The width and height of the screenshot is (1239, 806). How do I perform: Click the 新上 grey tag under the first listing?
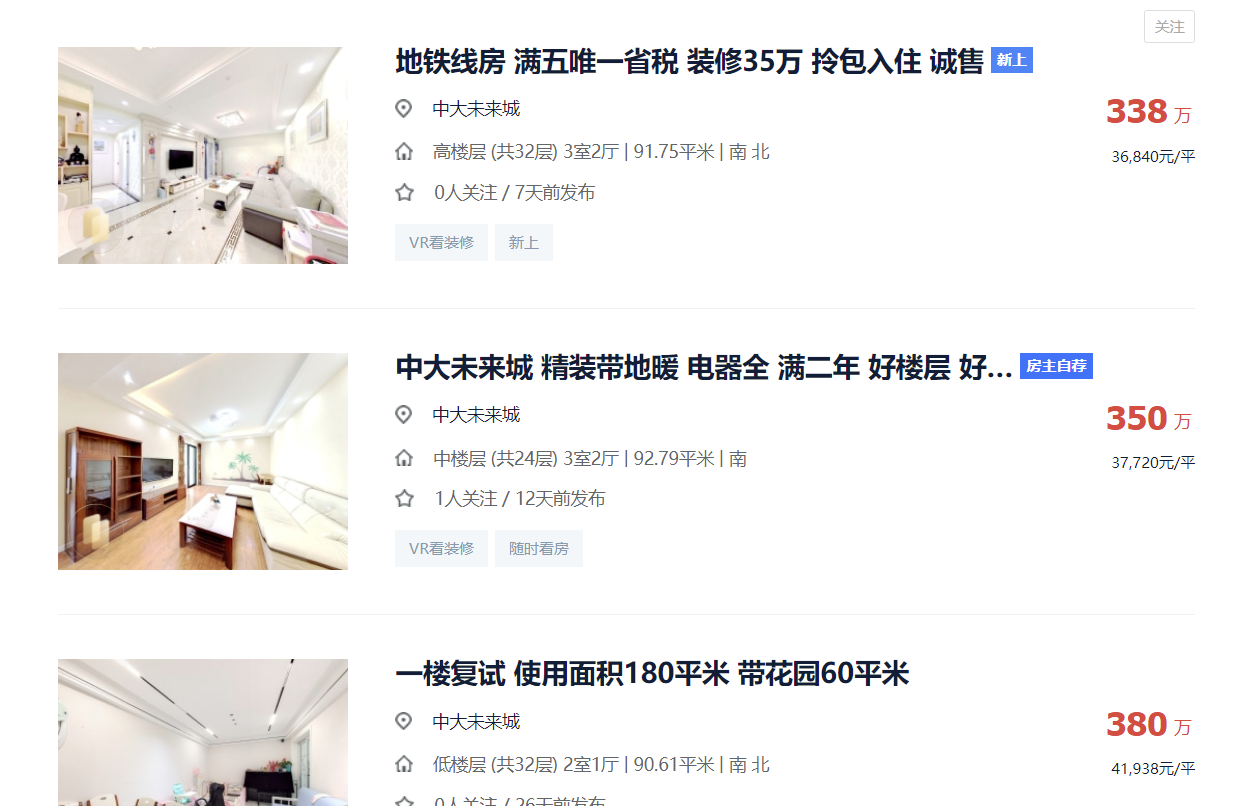coord(524,243)
